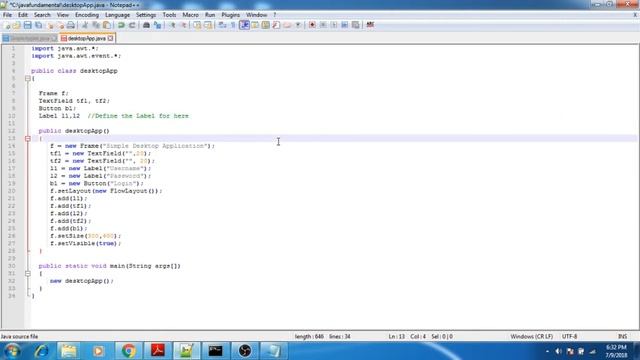The width and height of the screenshot is (640, 360).
Task: Undo last edit with toolbar arrow
Action: pos(121,25)
